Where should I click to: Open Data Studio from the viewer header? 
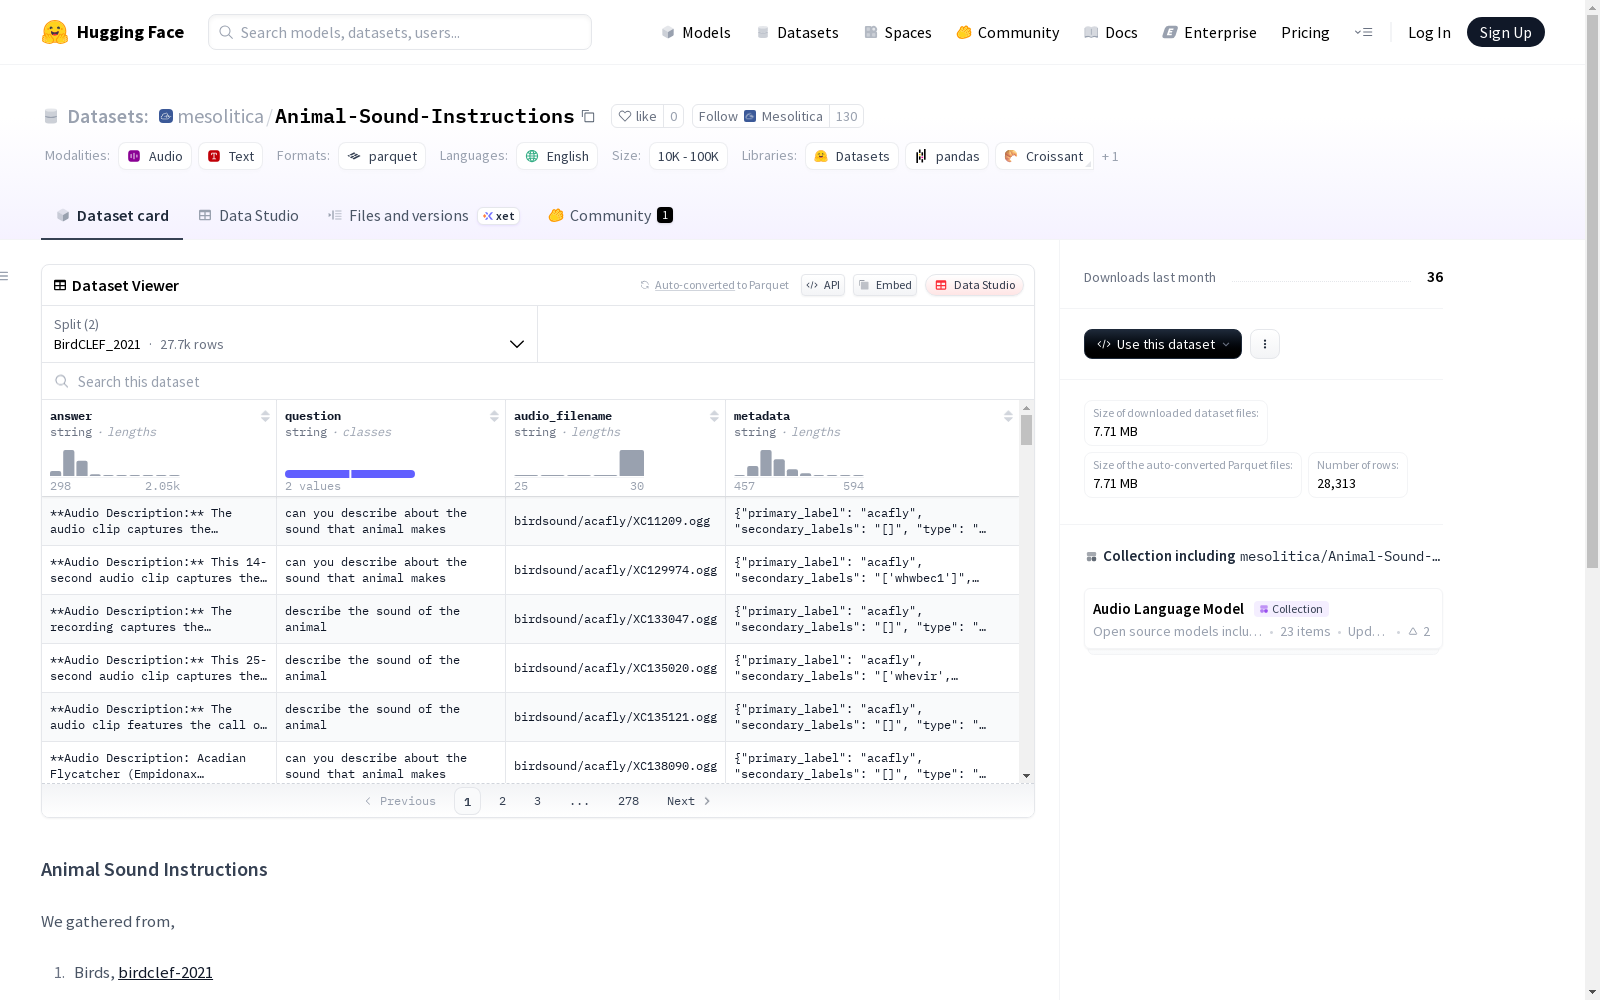[x=974, y=285]
